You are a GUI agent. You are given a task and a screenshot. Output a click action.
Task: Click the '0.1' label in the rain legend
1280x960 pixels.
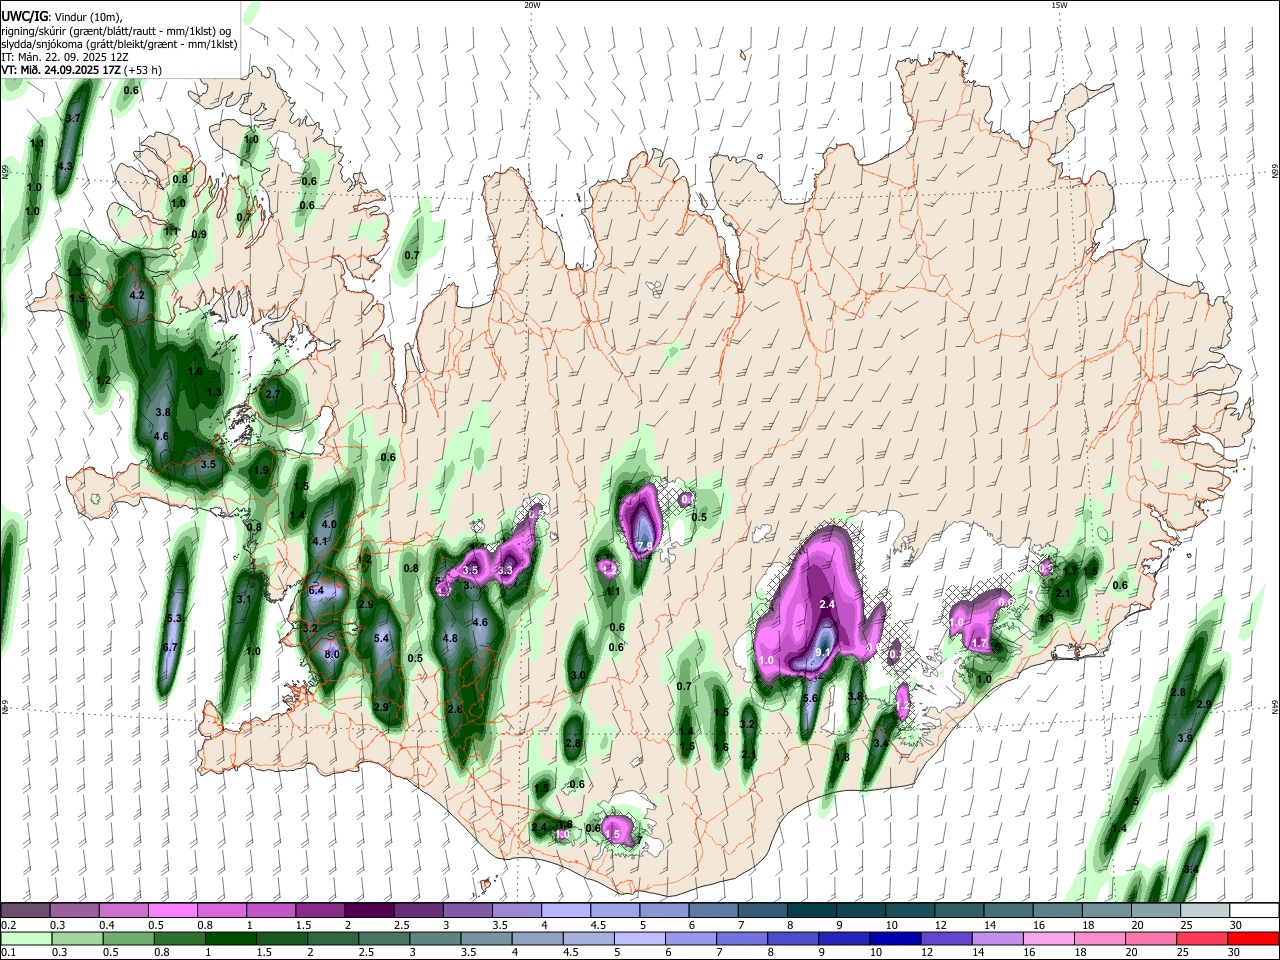click(8, 953)
